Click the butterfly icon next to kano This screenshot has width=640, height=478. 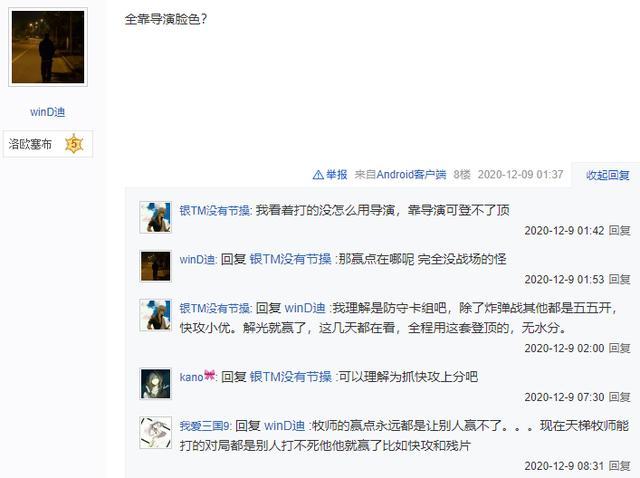point(209,376)
